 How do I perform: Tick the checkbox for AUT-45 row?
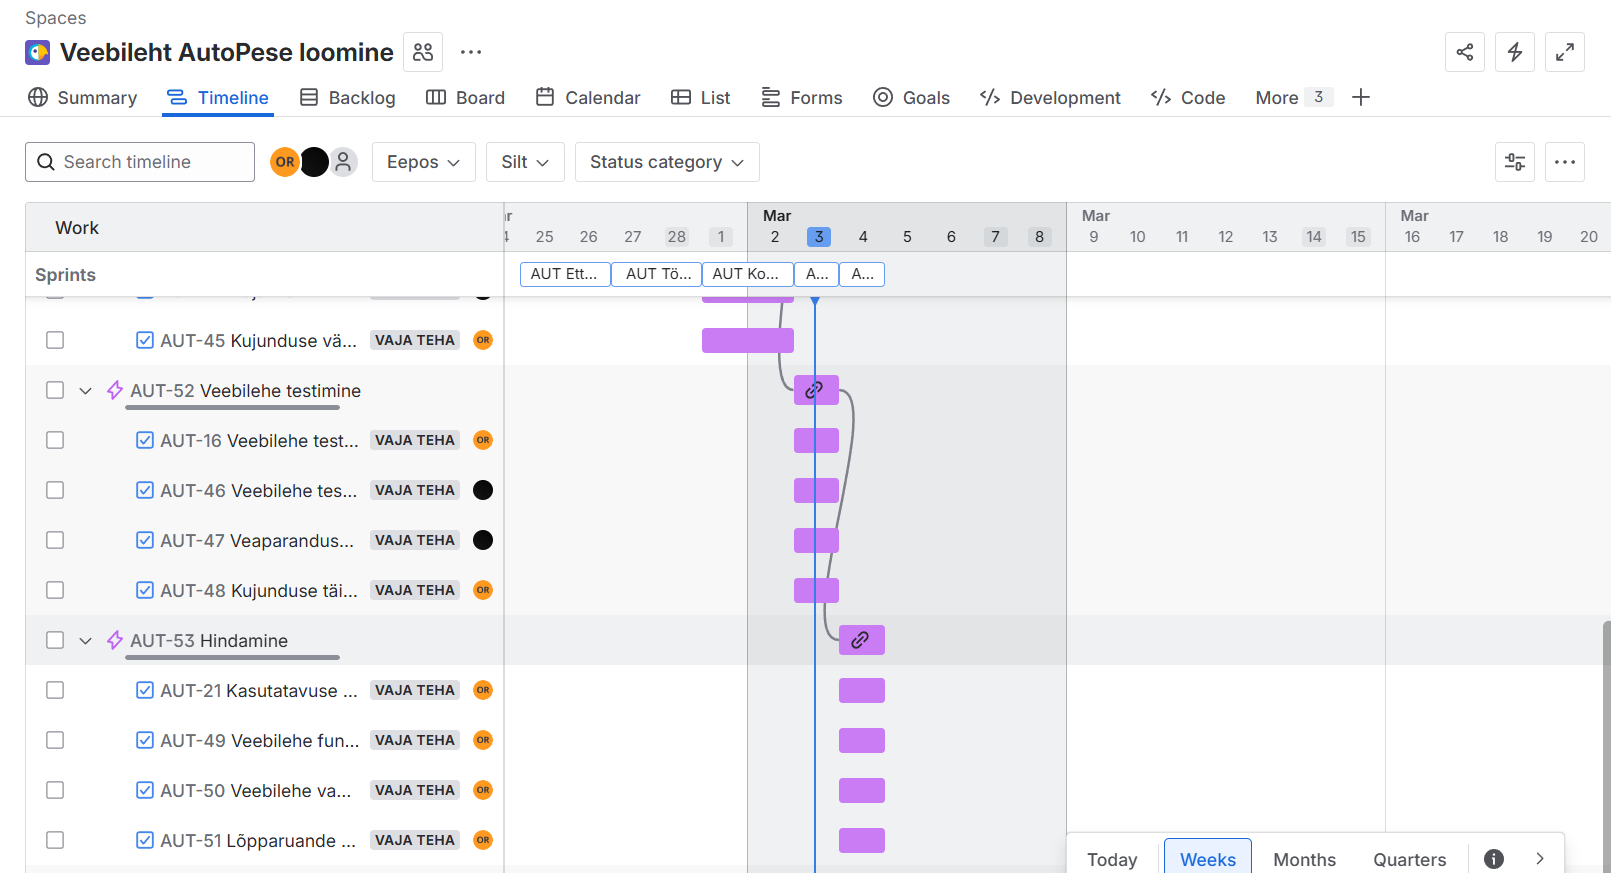55,340
